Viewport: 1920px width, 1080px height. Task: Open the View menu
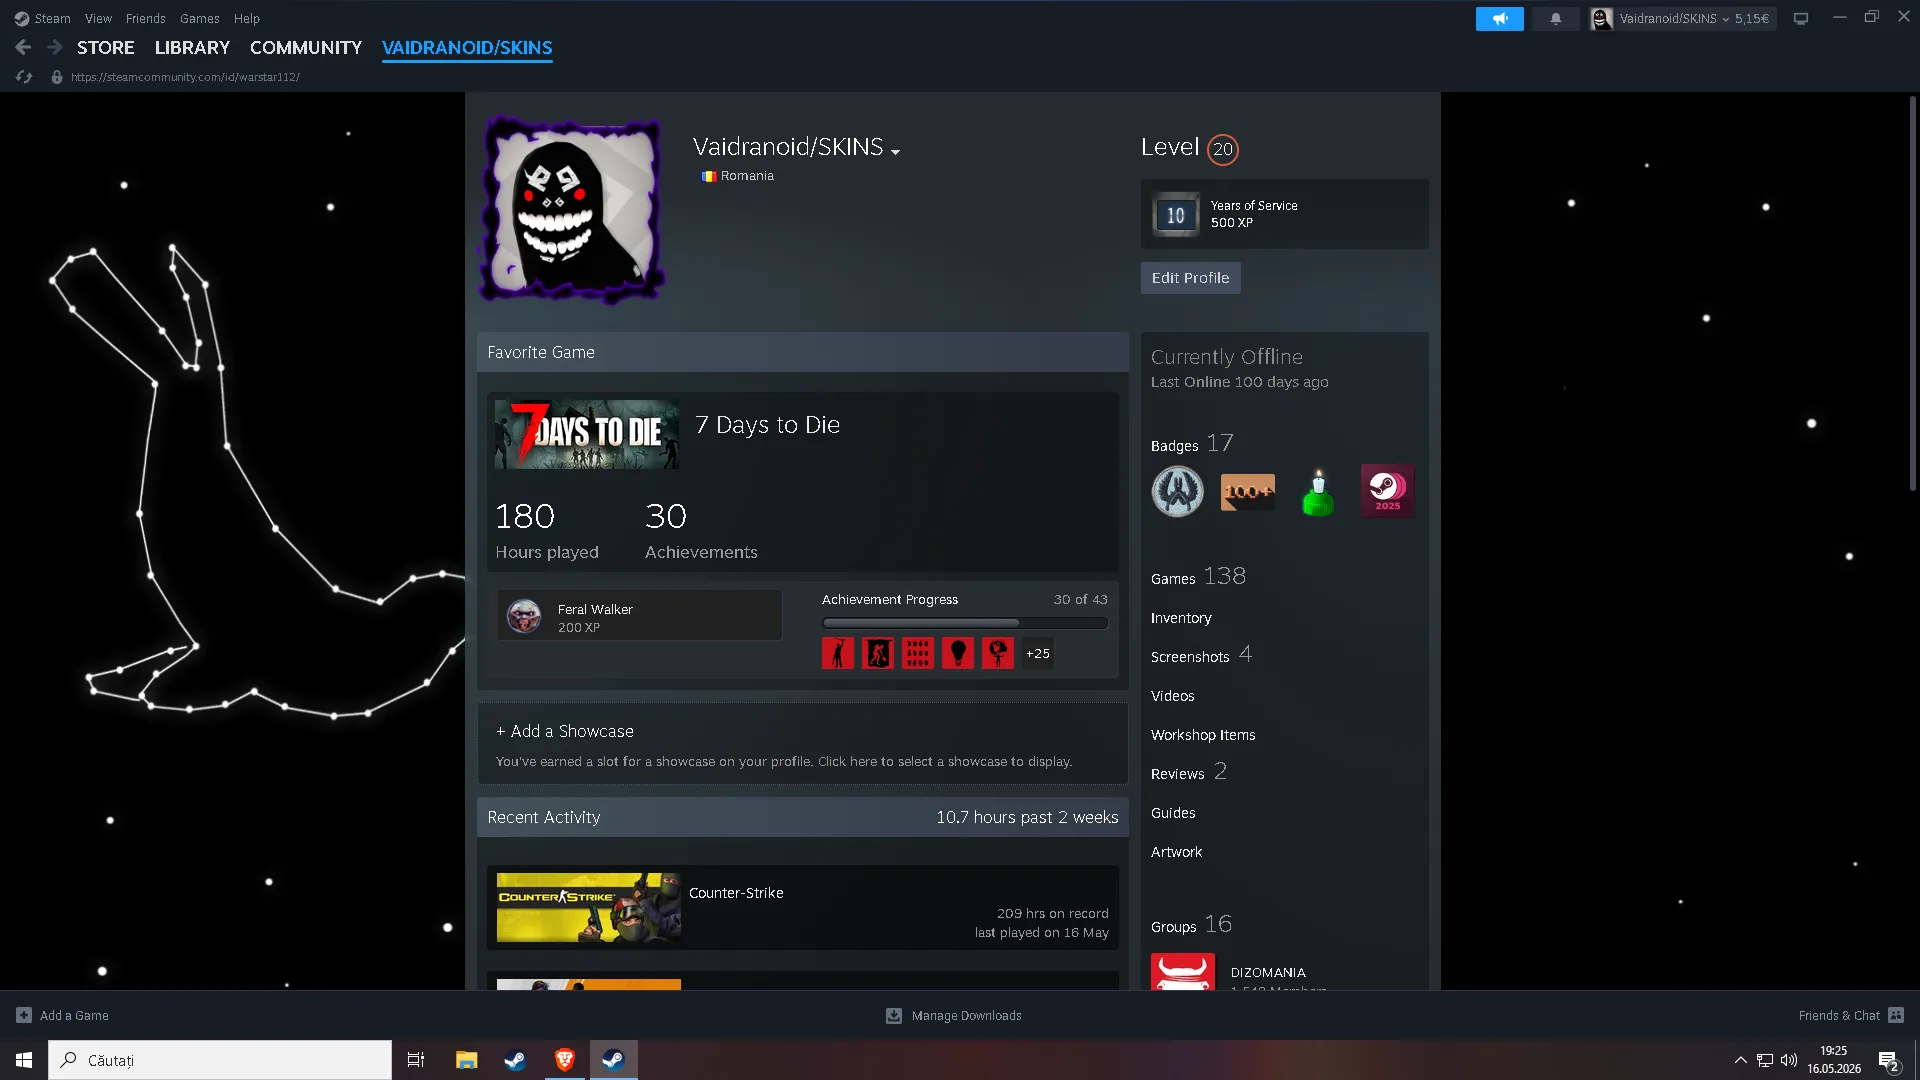coord(98,18)
